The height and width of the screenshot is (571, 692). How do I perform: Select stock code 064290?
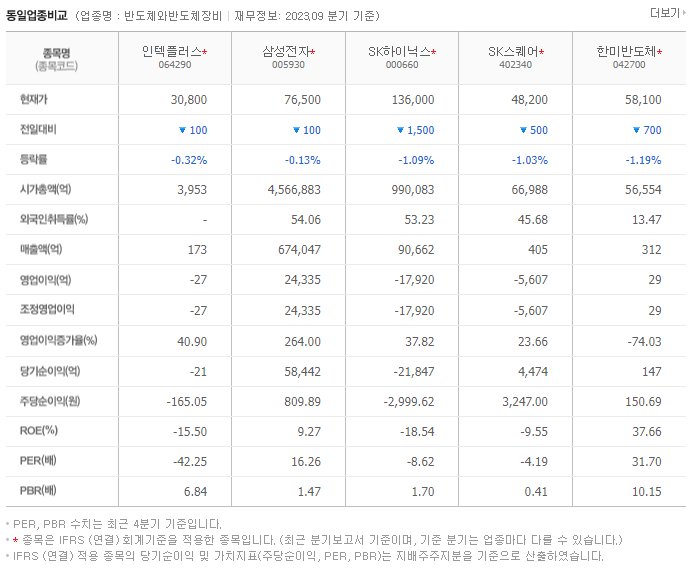[175, 65]
